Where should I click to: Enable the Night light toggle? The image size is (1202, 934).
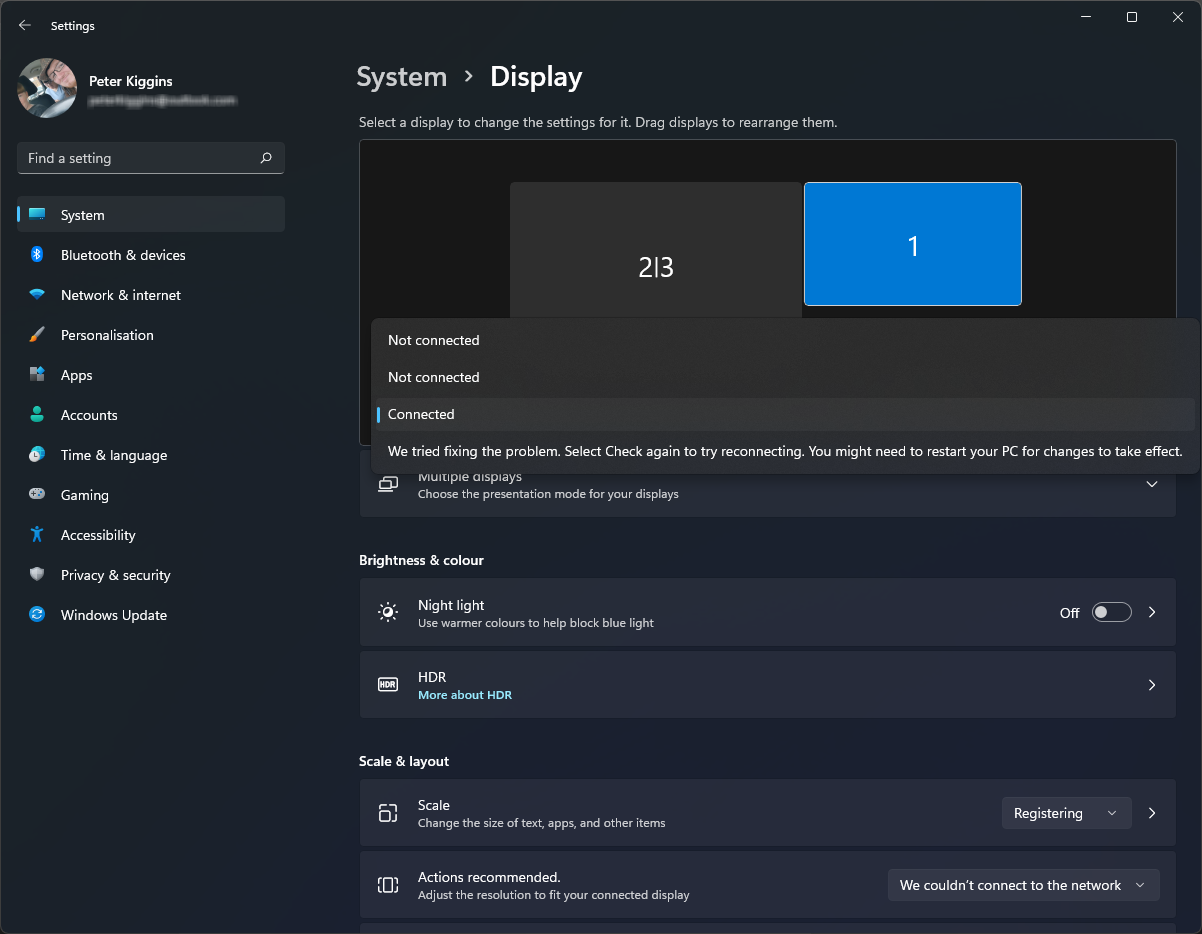[1111, 612]
